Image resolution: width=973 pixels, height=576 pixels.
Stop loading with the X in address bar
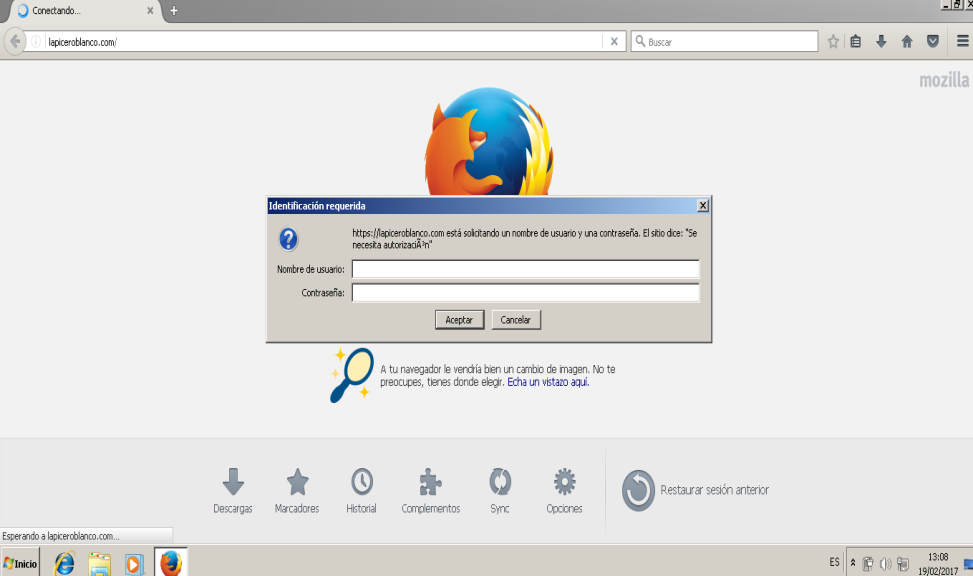click(x=614, y=42)
